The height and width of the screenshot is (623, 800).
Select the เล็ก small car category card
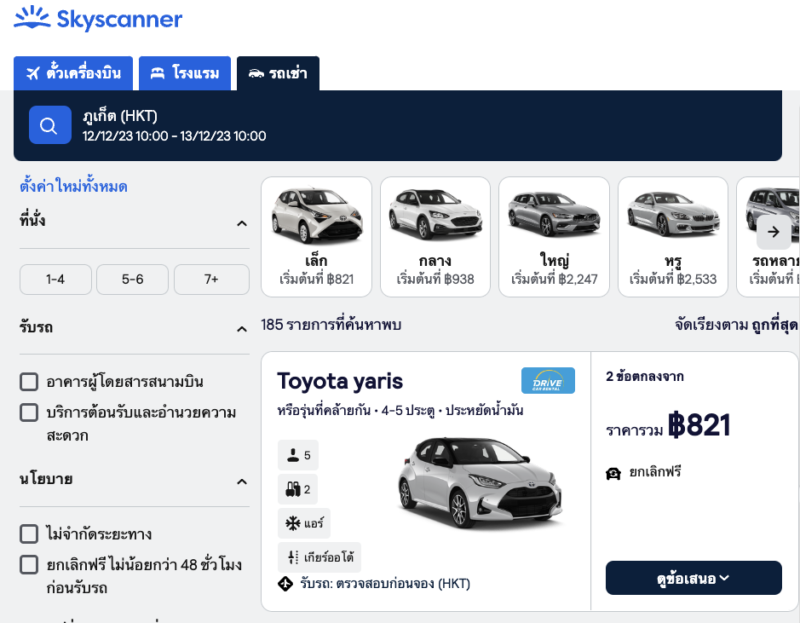point(316,237)
